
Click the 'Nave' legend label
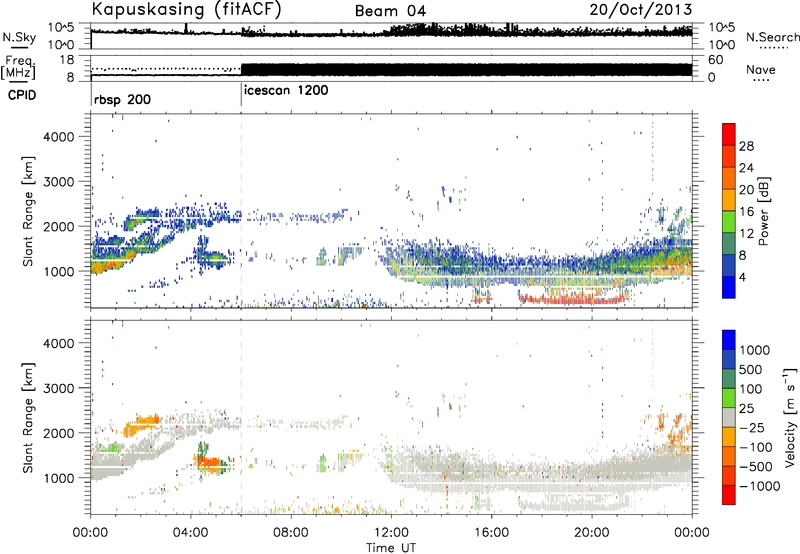[761, 70]
